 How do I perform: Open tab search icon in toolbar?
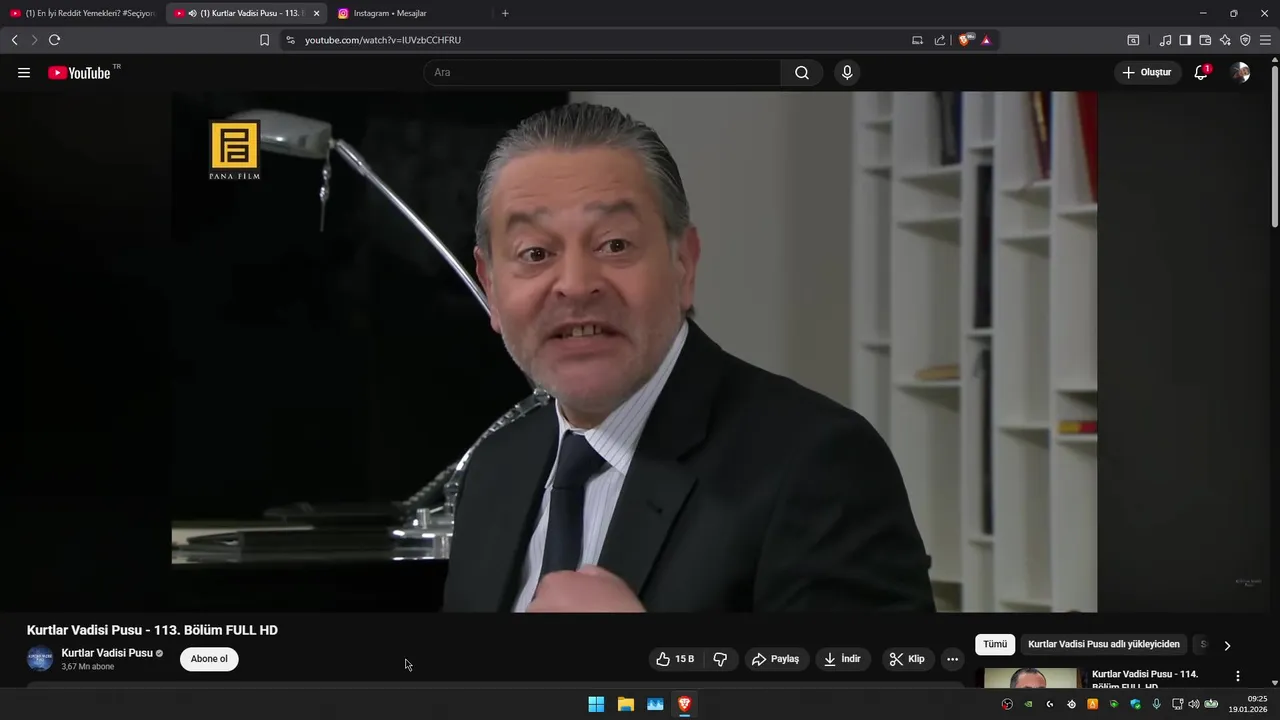[x=1133, y=40]
